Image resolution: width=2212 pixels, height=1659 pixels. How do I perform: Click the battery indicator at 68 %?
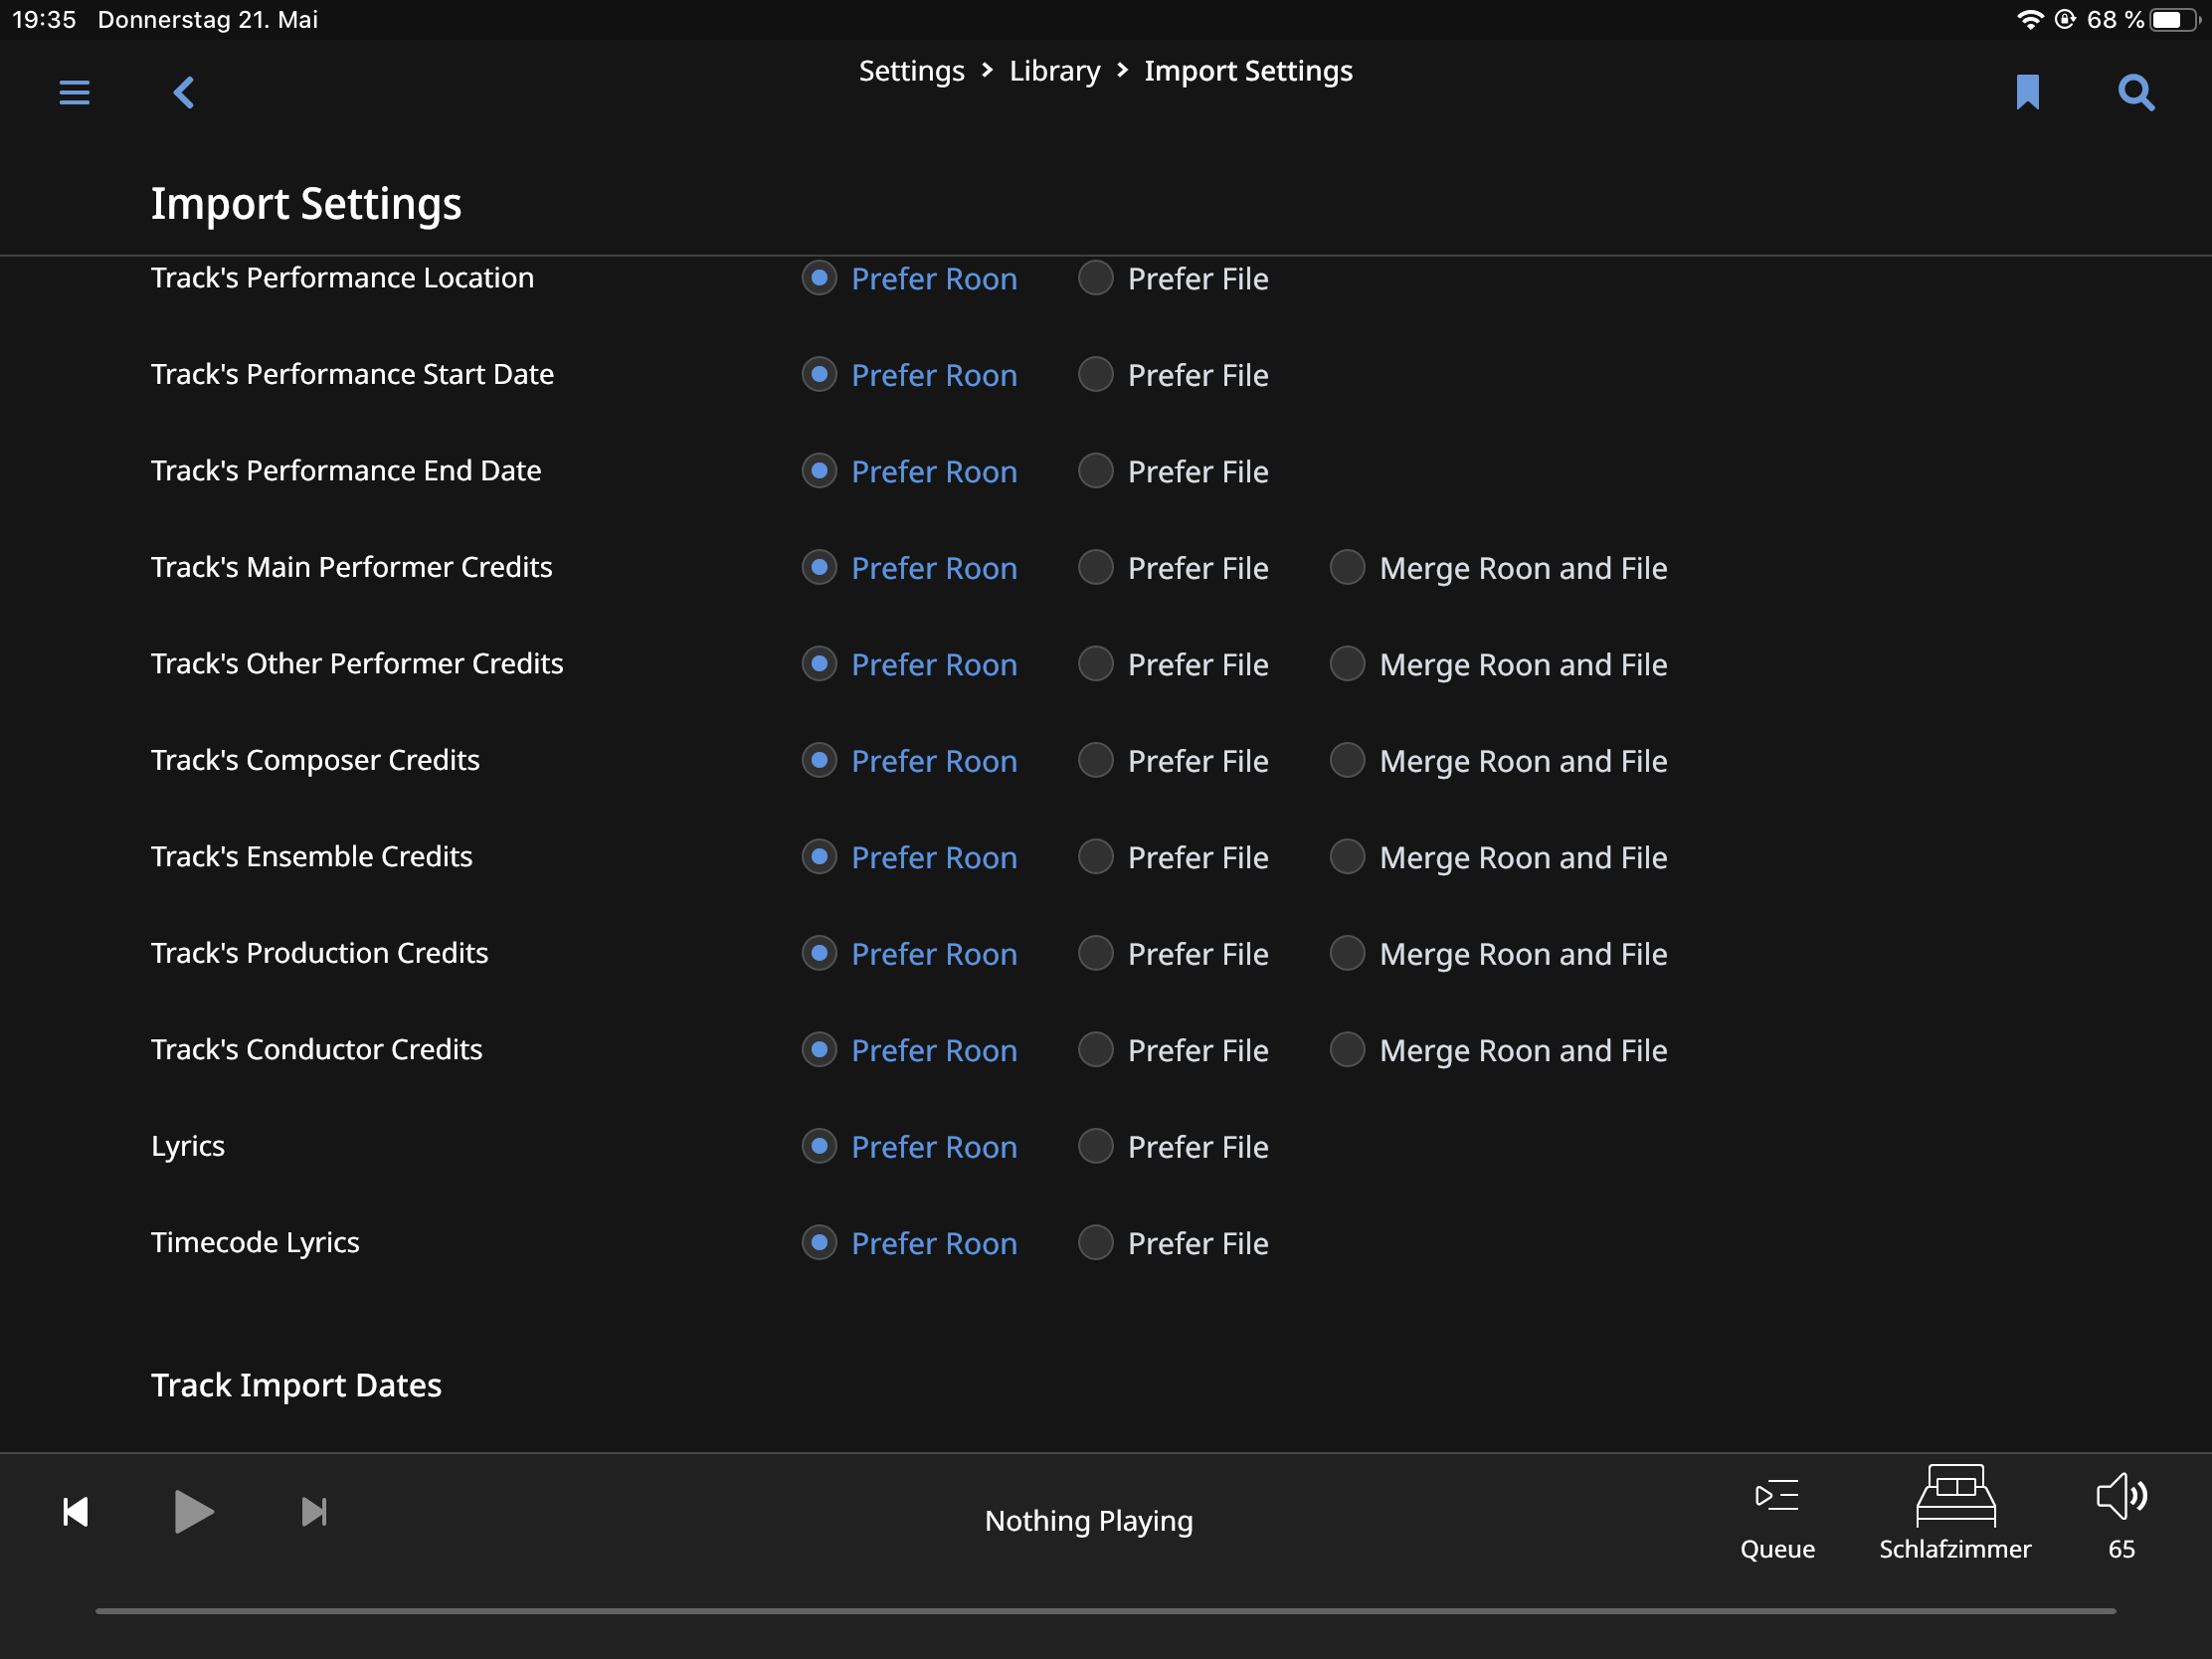pos(2143,19)
